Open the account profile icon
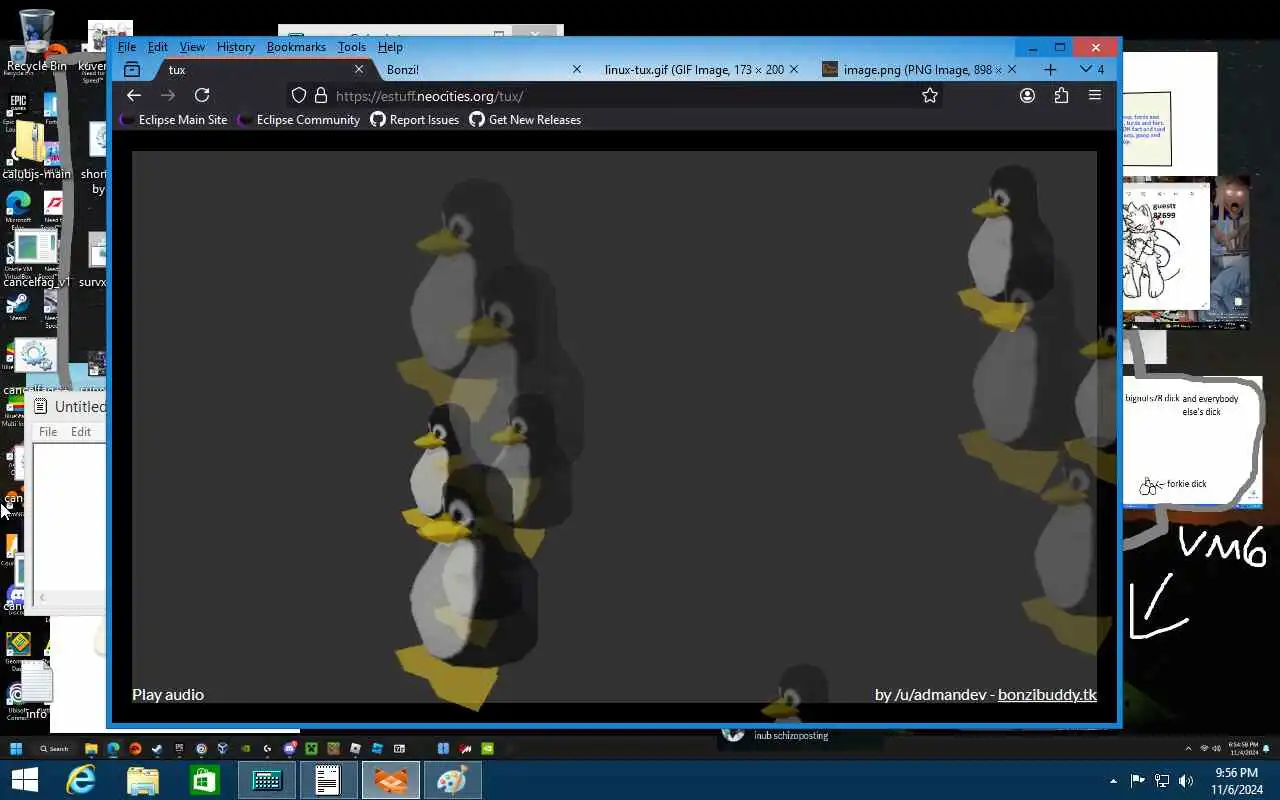 tap(1027, 95)
